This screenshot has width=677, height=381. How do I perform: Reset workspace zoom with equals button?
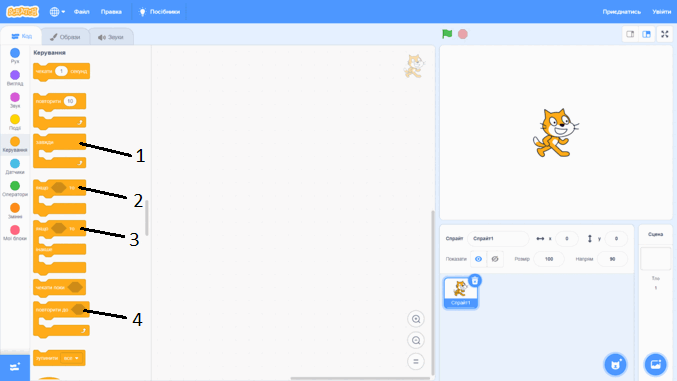click(x=416, y=362)
